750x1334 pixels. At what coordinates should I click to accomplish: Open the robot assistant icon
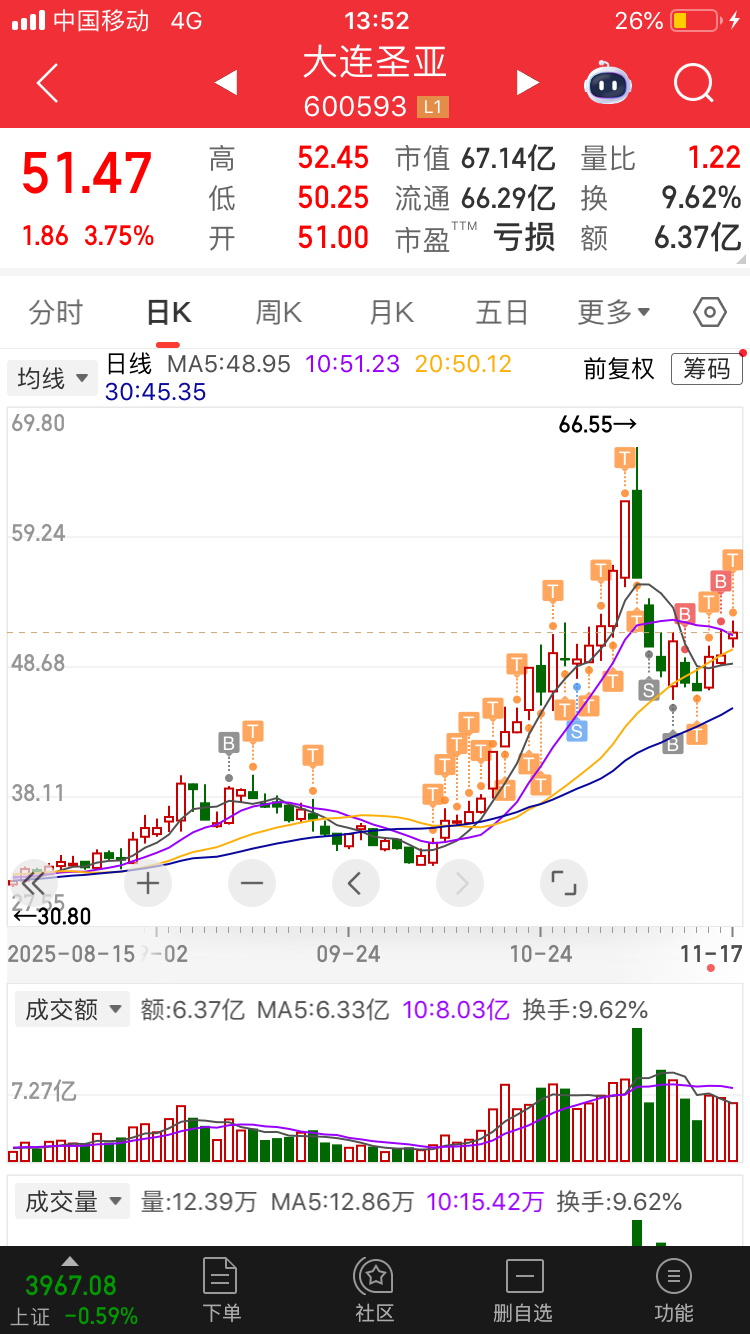[x=607, y=82]
